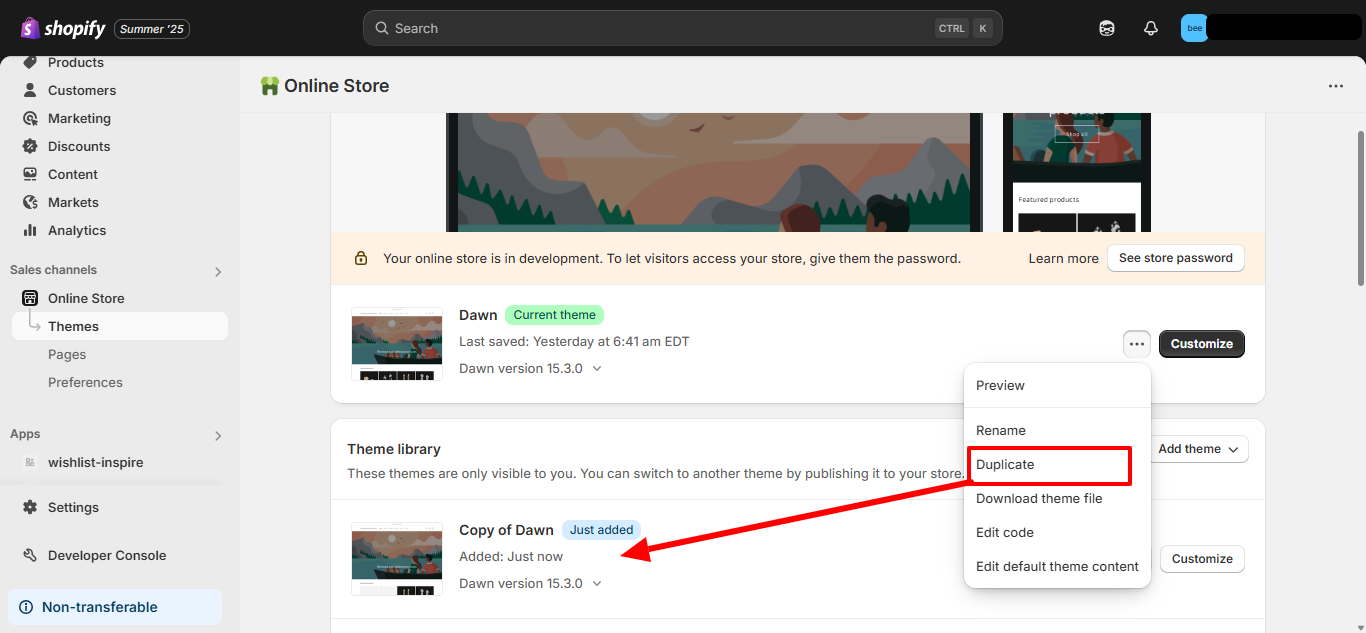Click the Discounts icon
Screen dimensions: 1366x633
click(x=29, y=146)
